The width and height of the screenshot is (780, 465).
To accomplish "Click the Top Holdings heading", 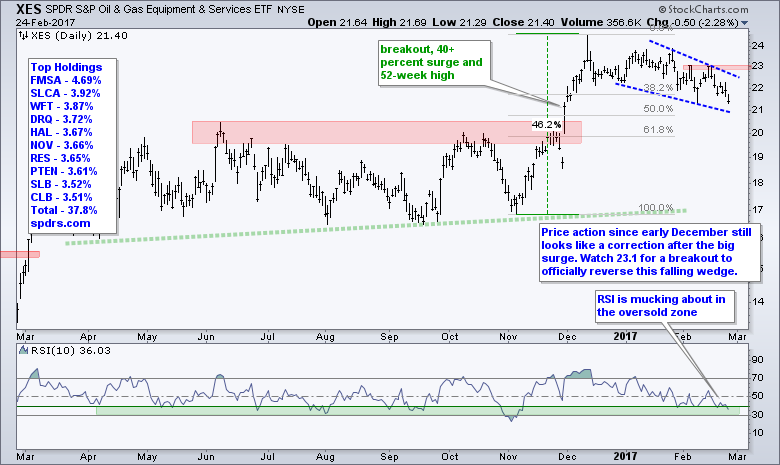I will 66,67.
